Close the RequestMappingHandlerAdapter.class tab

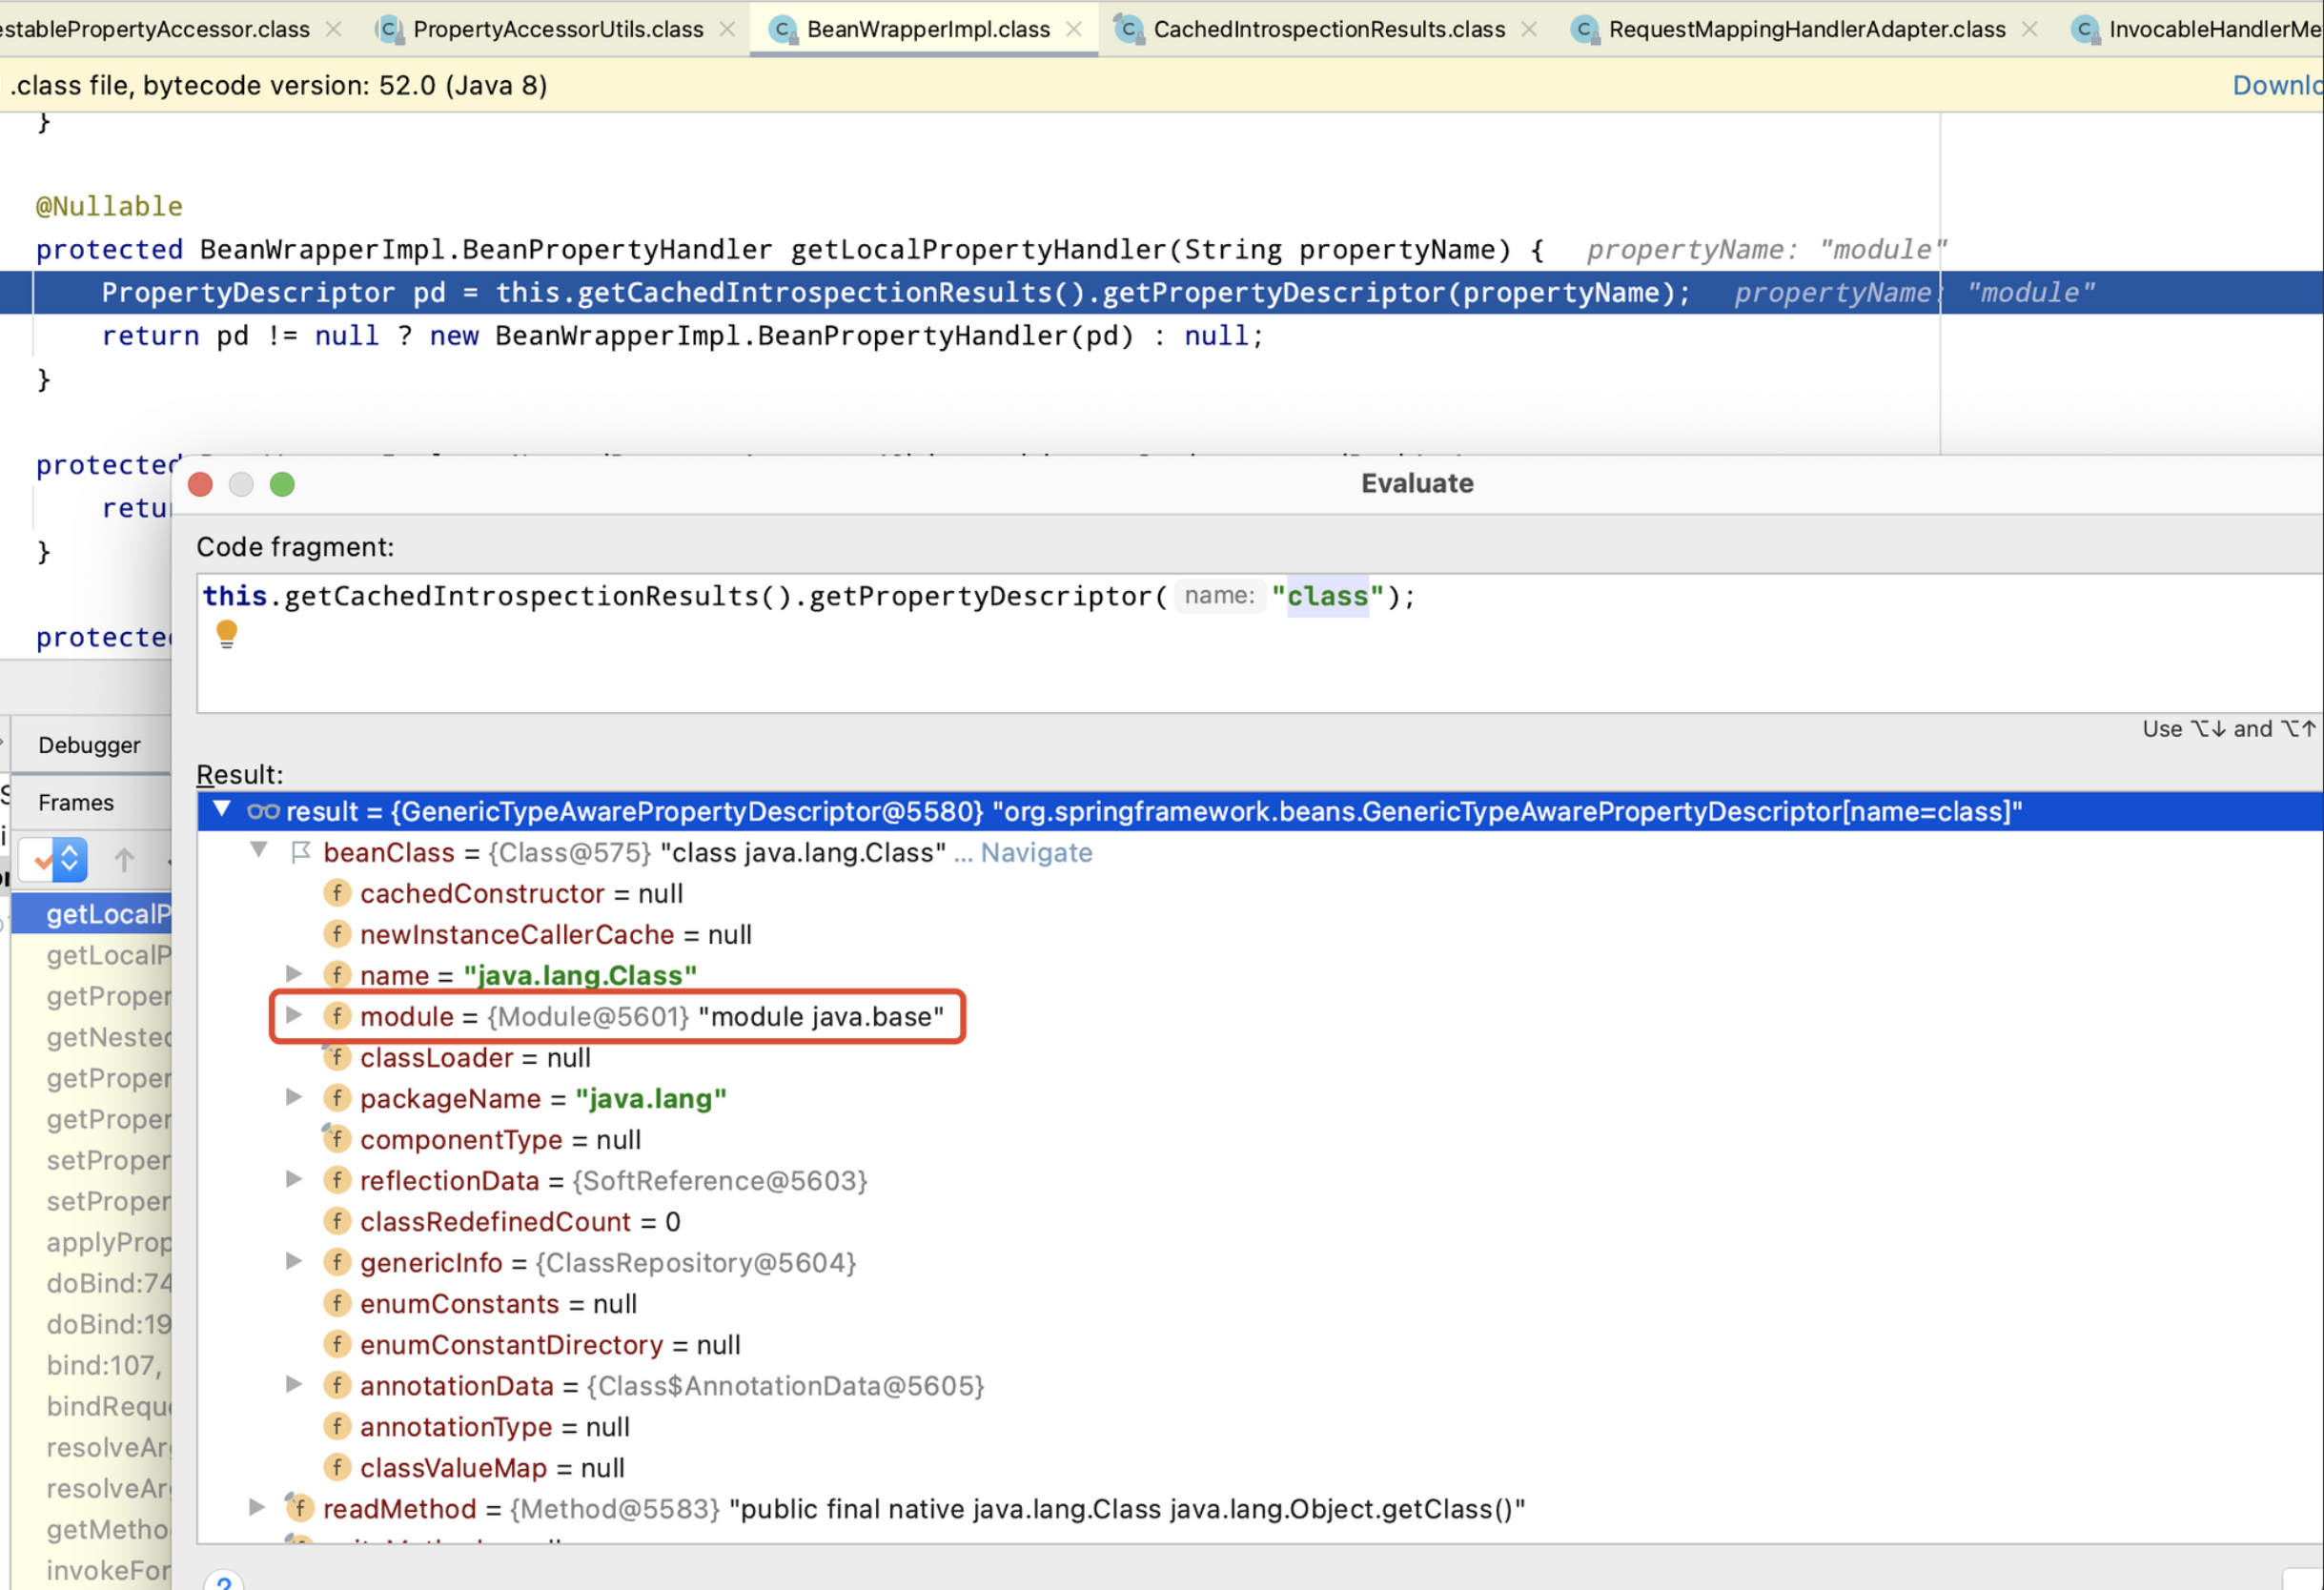tap(2030, 30)
